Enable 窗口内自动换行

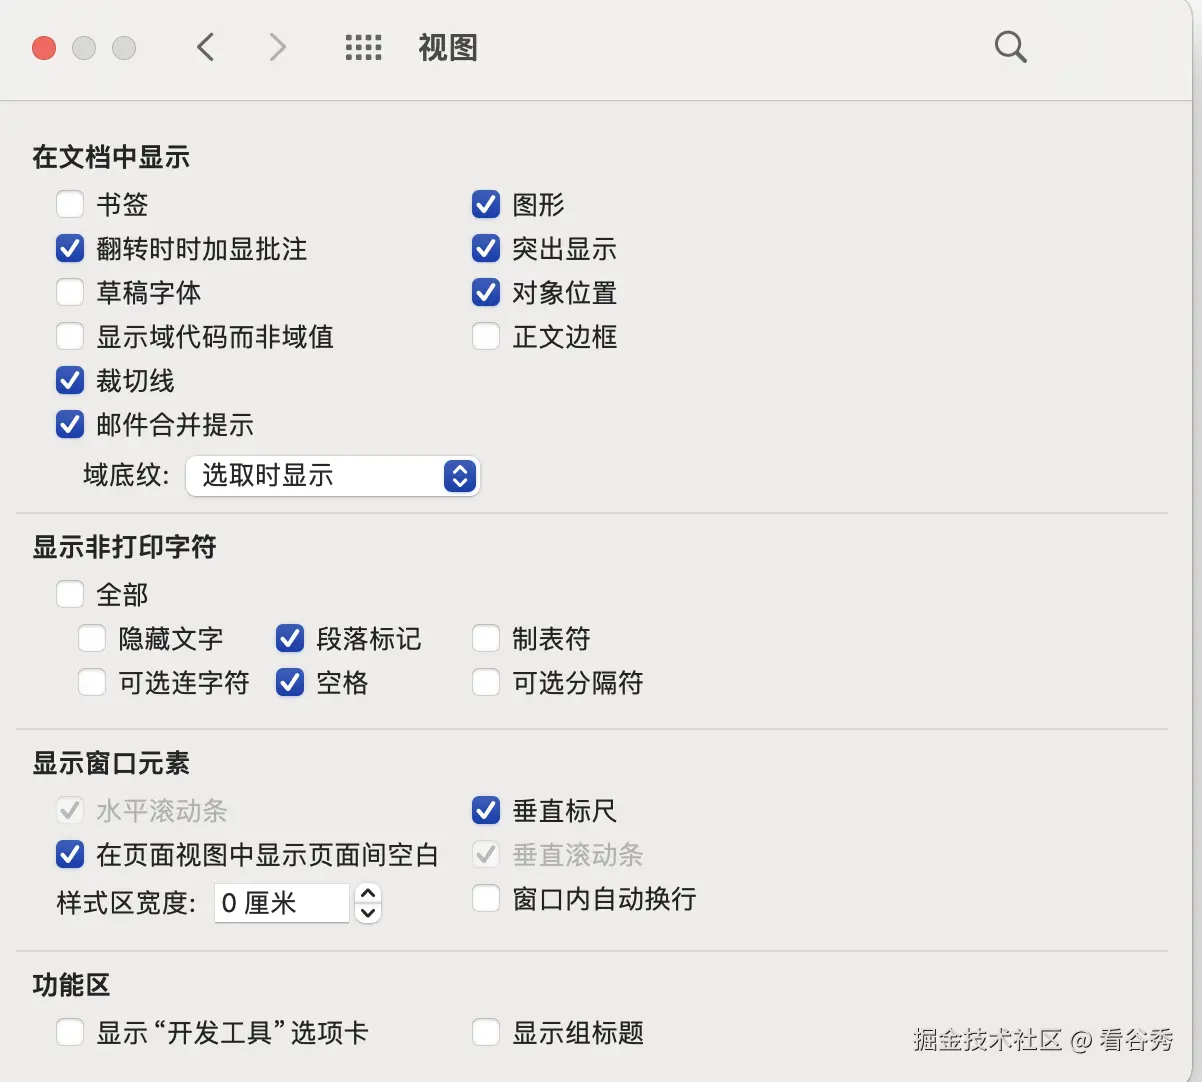point(486,898)
